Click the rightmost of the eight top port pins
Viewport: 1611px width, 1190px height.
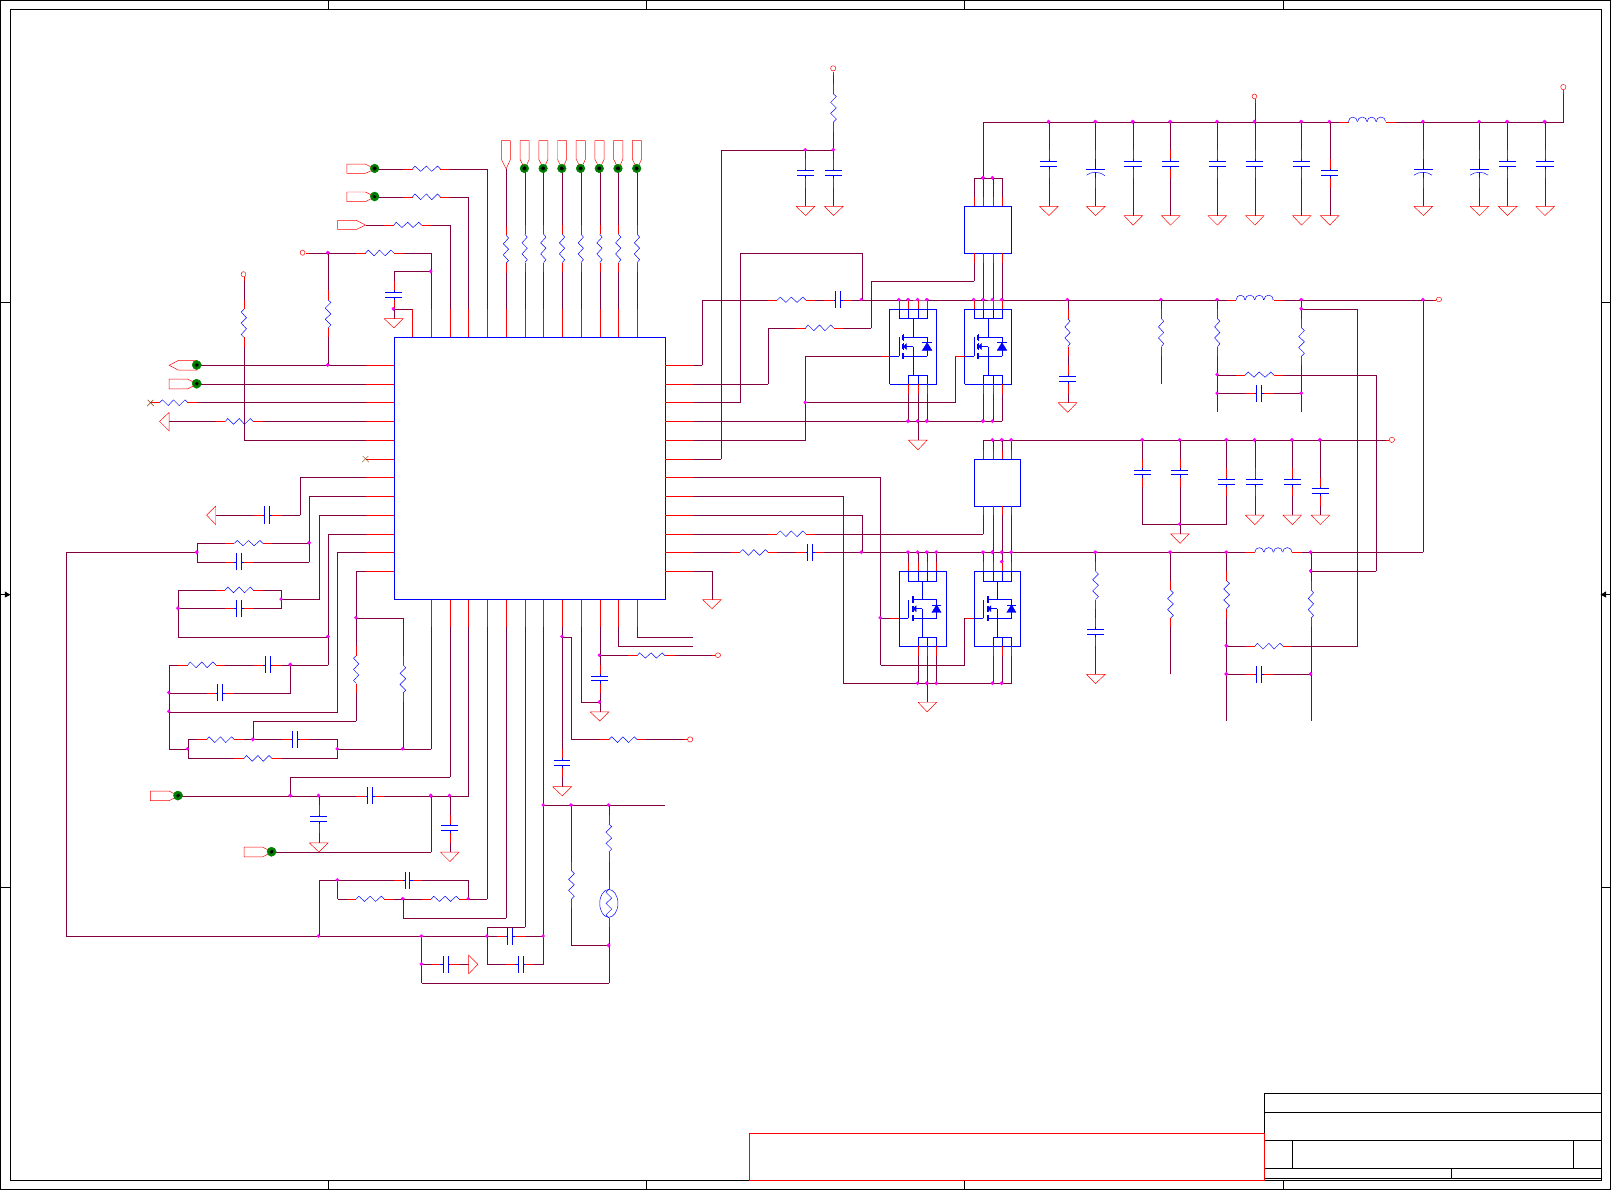[637, 152]
